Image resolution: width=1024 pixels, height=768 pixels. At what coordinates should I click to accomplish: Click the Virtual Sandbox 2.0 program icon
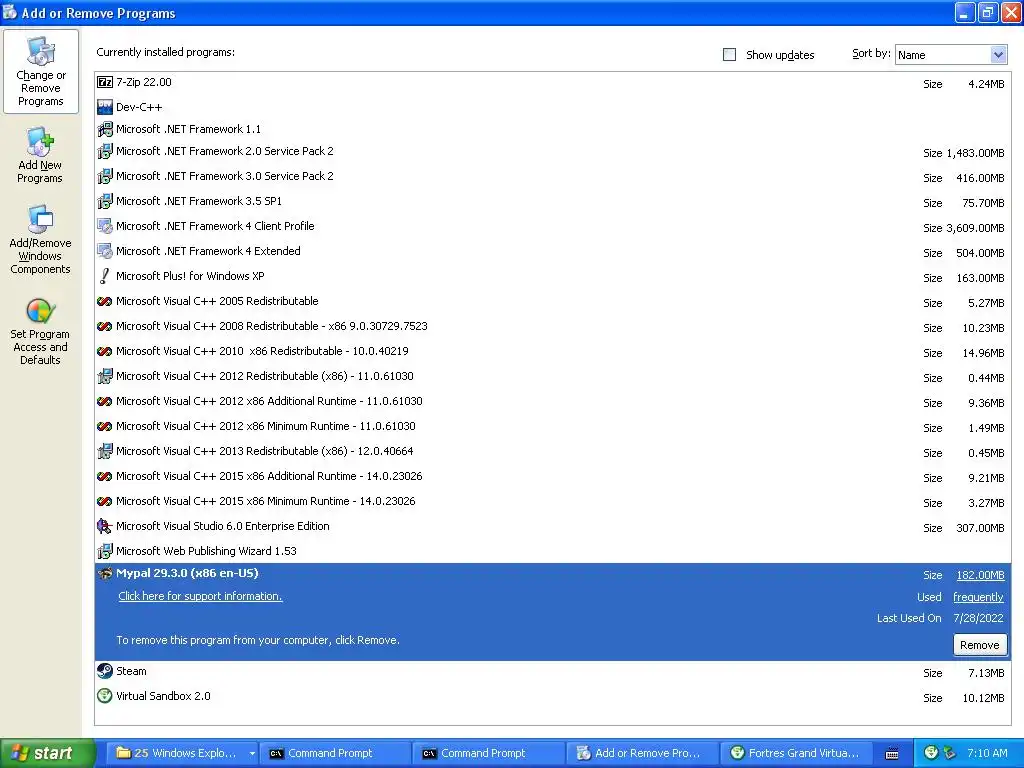[104, 696]
